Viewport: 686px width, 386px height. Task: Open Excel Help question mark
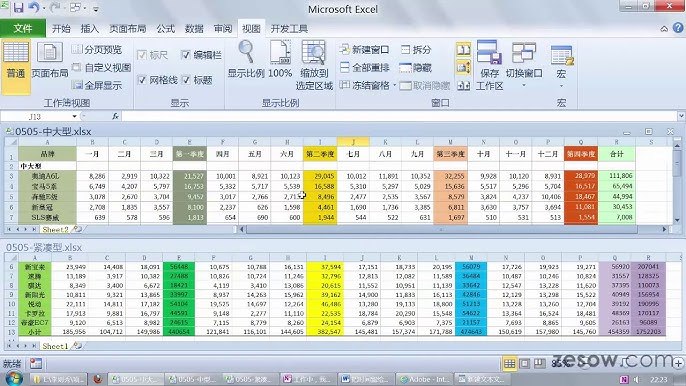click(678, 28)
